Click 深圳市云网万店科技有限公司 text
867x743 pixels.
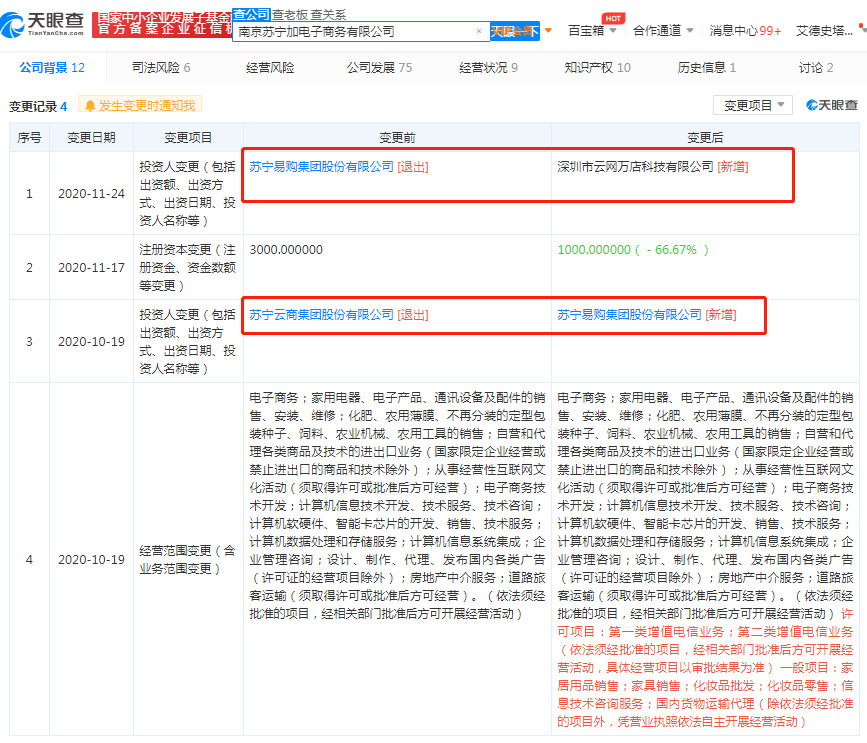click(635, 166)
